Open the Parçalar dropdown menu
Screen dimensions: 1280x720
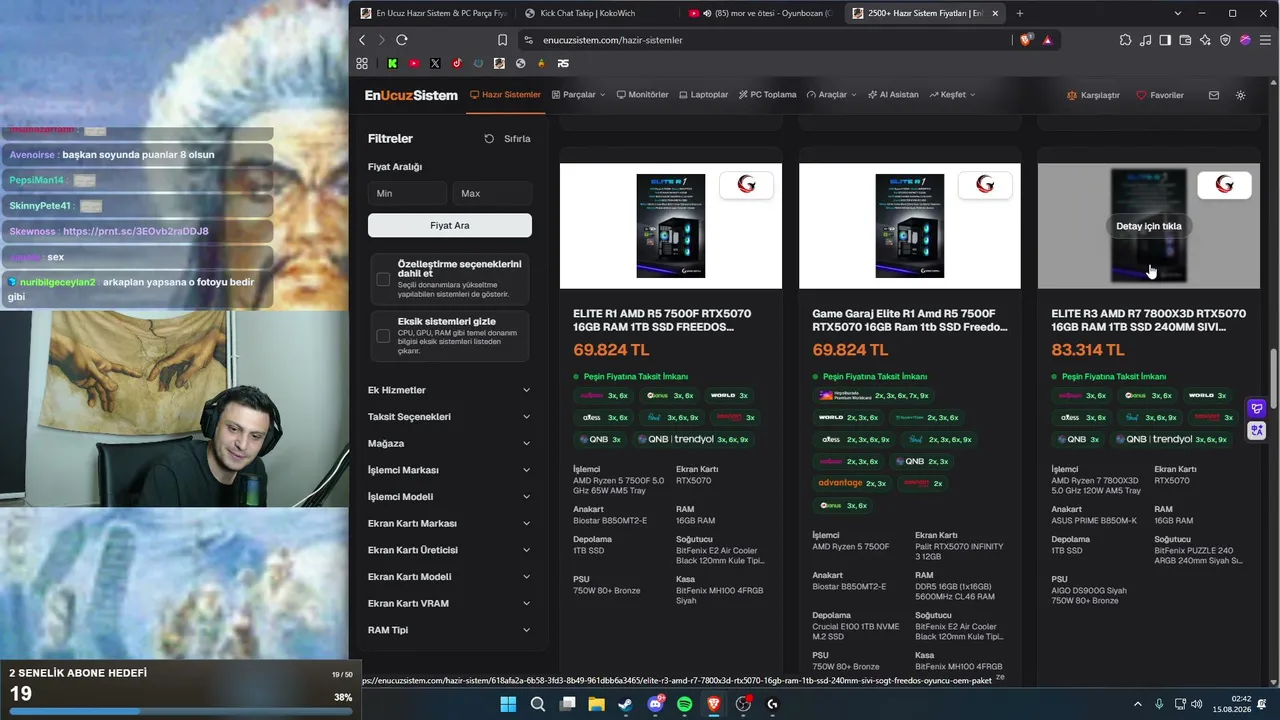click(578, 95)
